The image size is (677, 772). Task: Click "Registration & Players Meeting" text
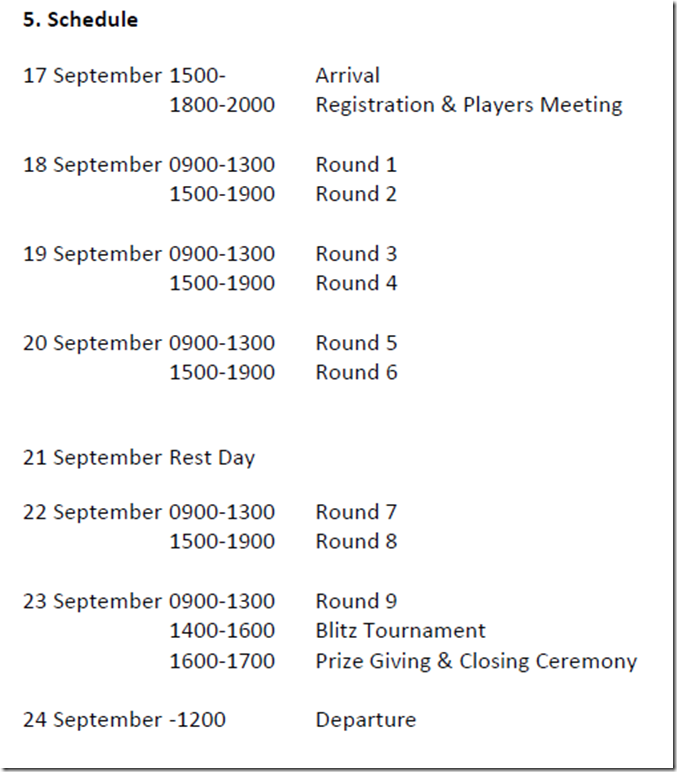point(468,105)
